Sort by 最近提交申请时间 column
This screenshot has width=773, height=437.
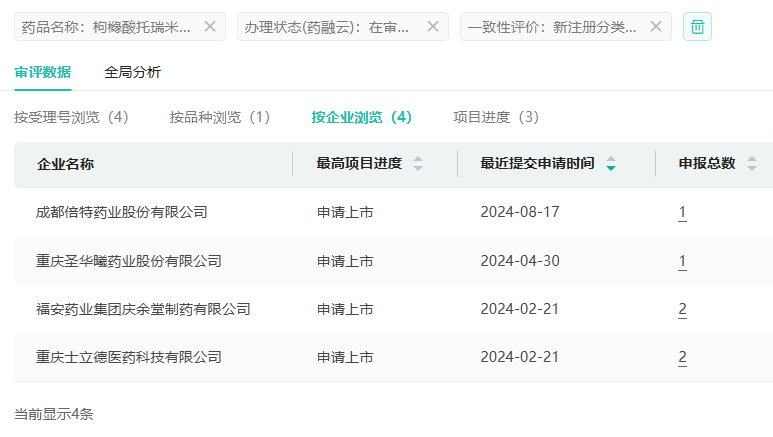611,164
